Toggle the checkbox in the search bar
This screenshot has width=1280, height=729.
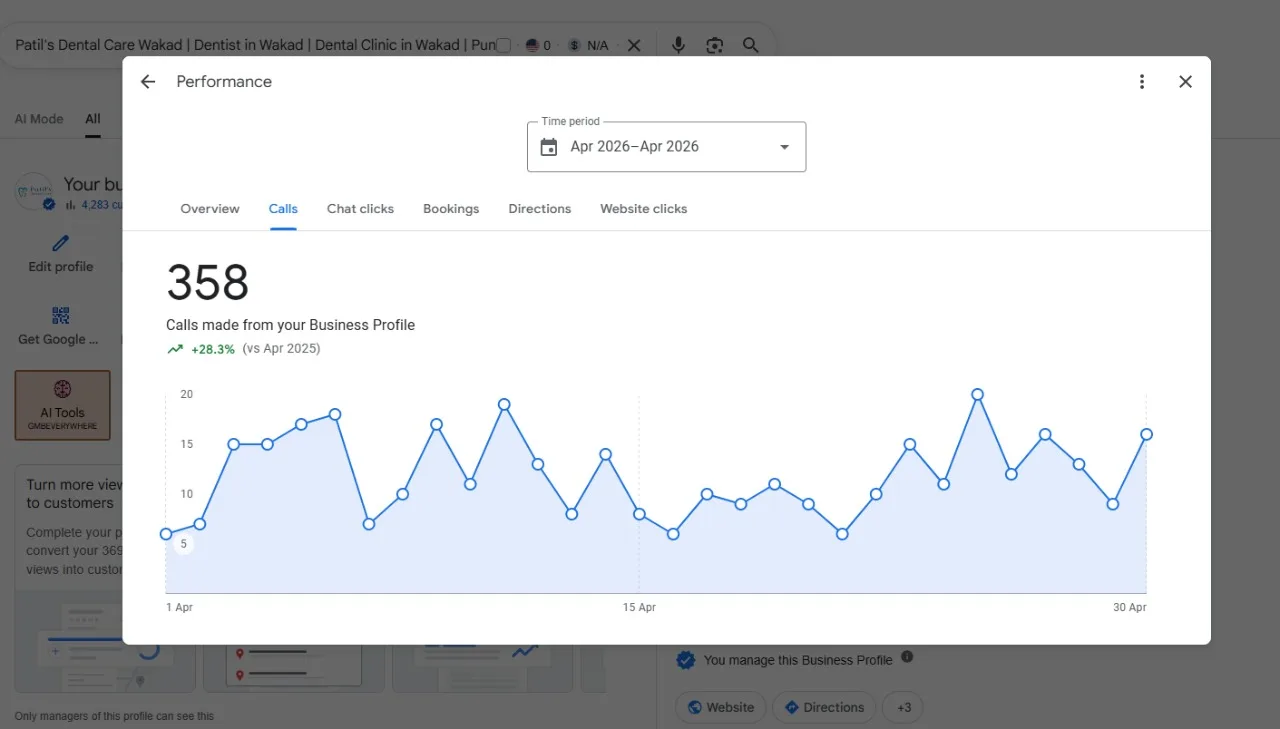(x=504, y=45)
